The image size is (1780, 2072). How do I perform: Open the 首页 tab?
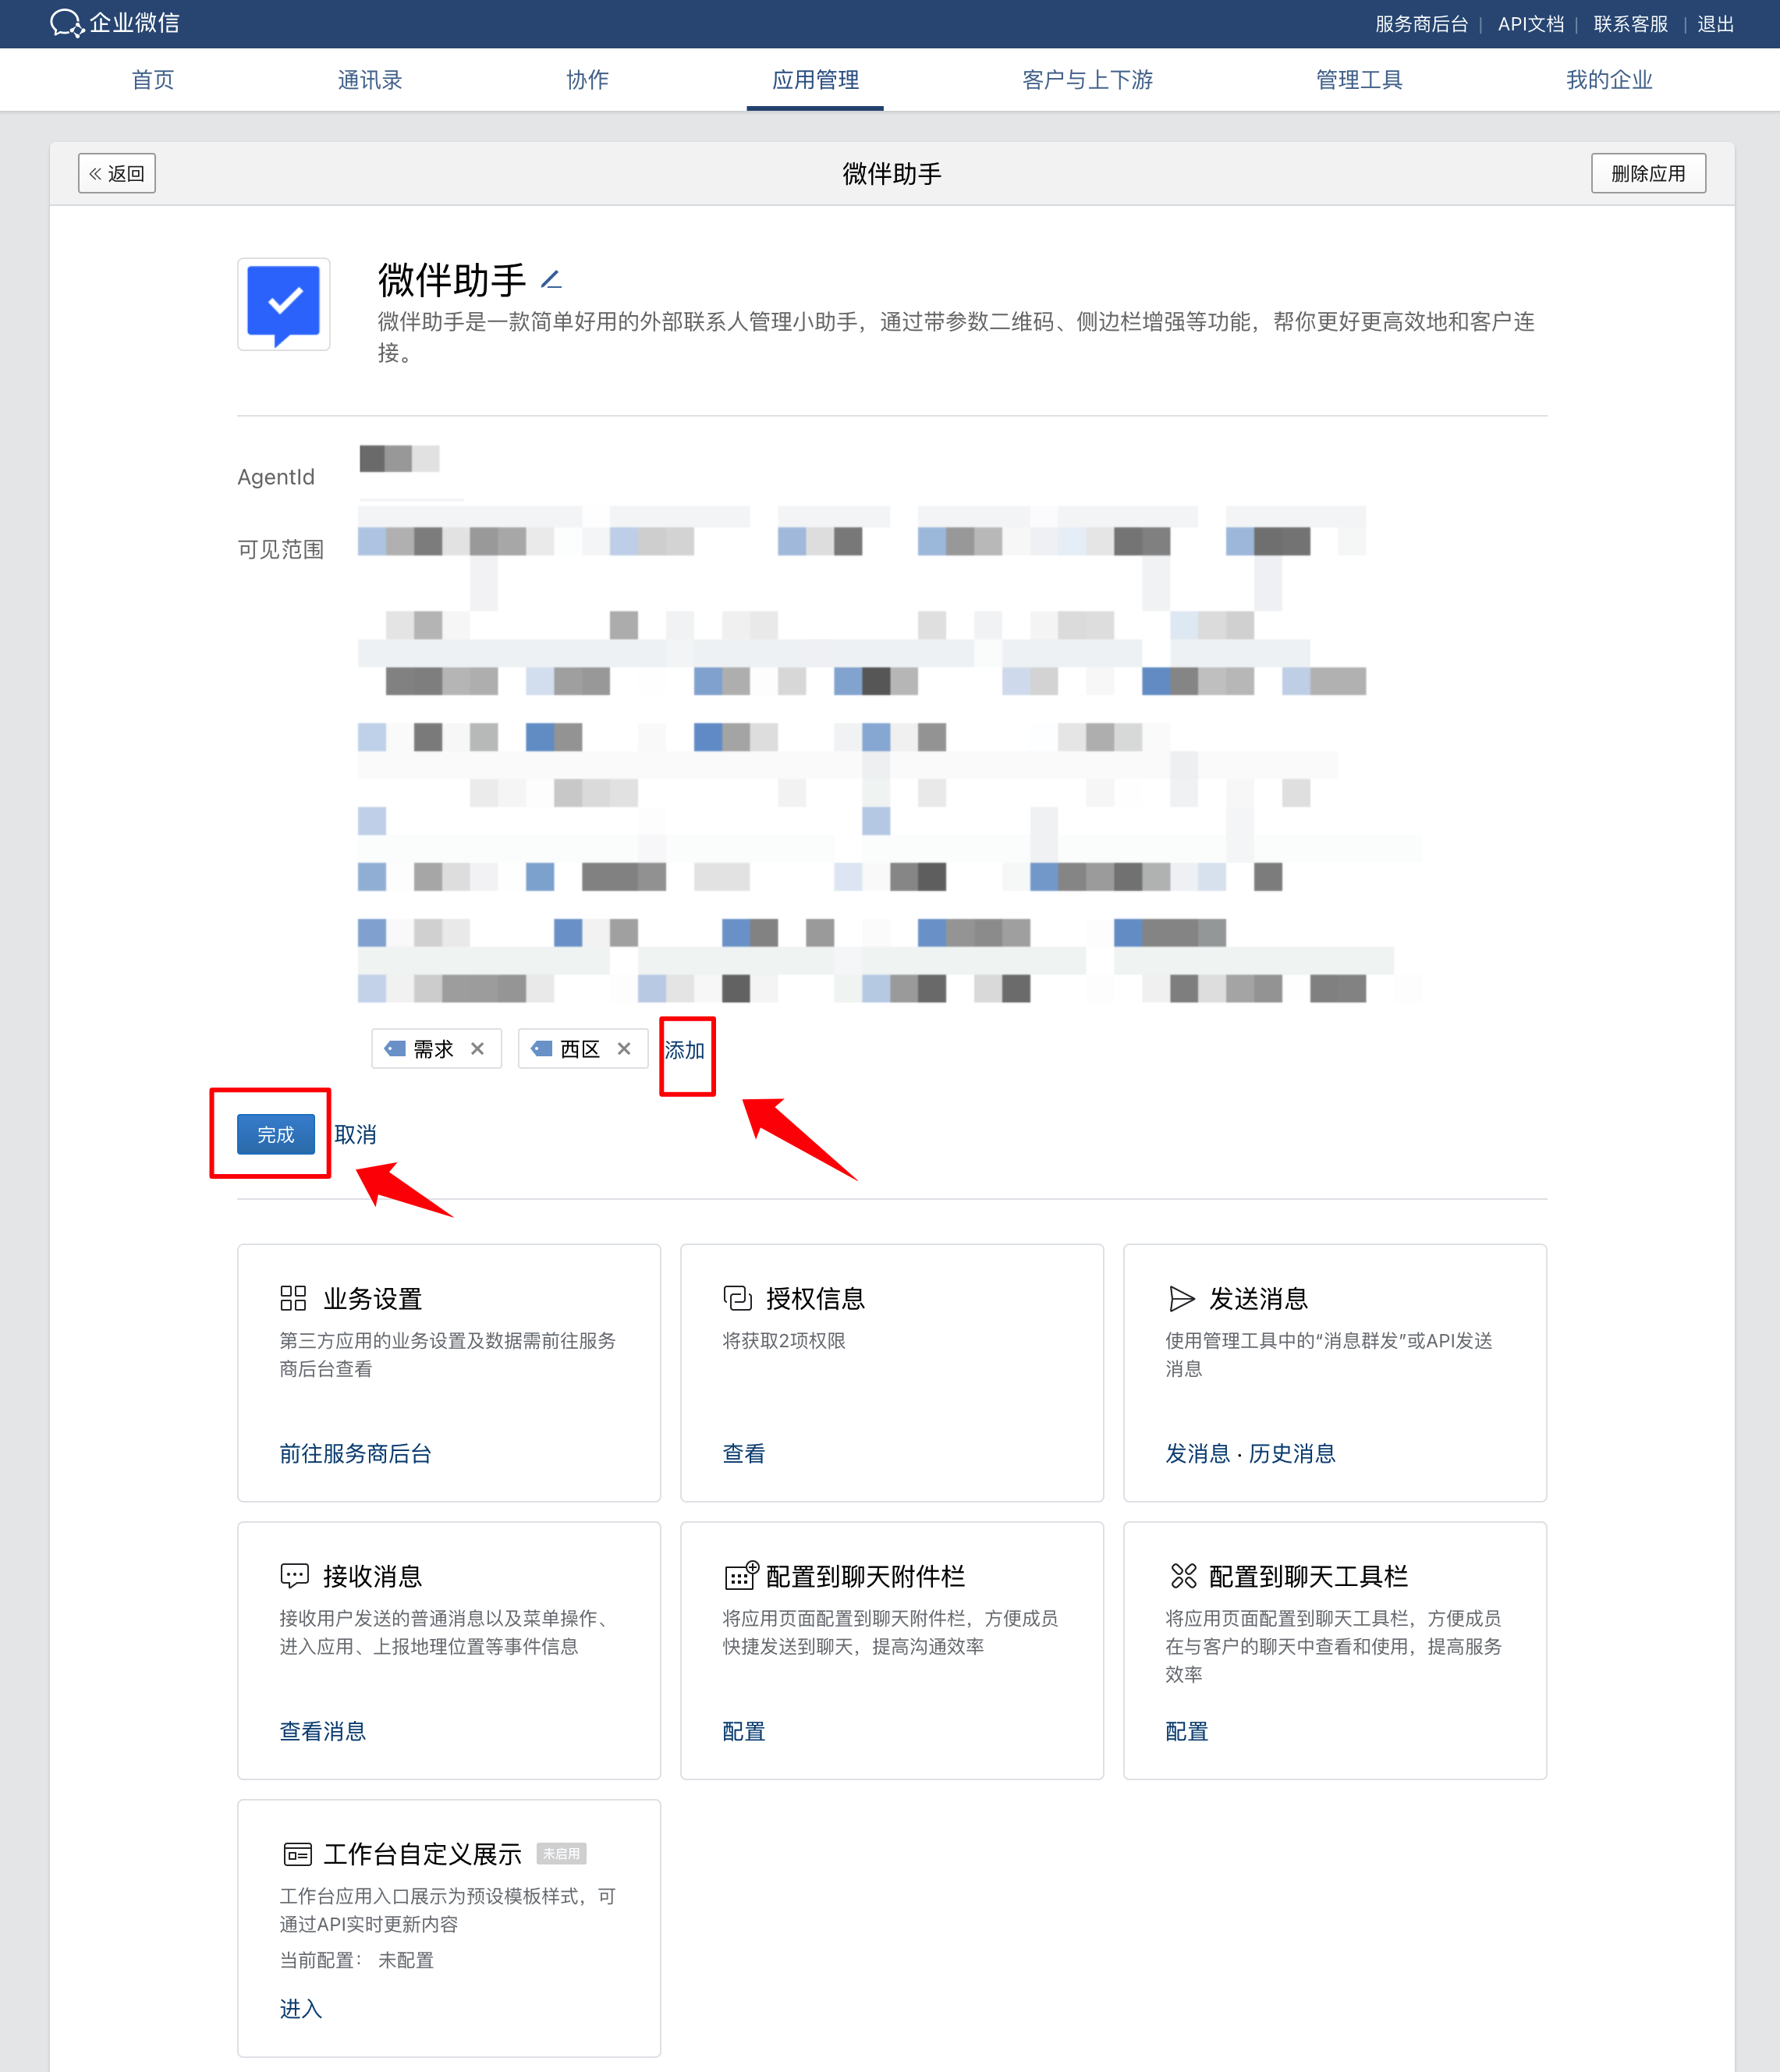click(x=153, y=80)
